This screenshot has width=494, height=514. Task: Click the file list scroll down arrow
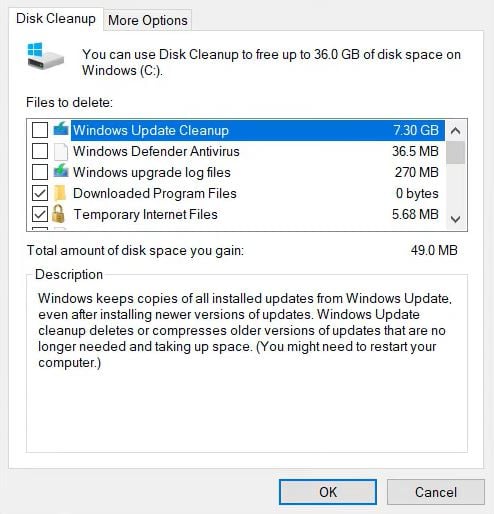click(455, 219)
